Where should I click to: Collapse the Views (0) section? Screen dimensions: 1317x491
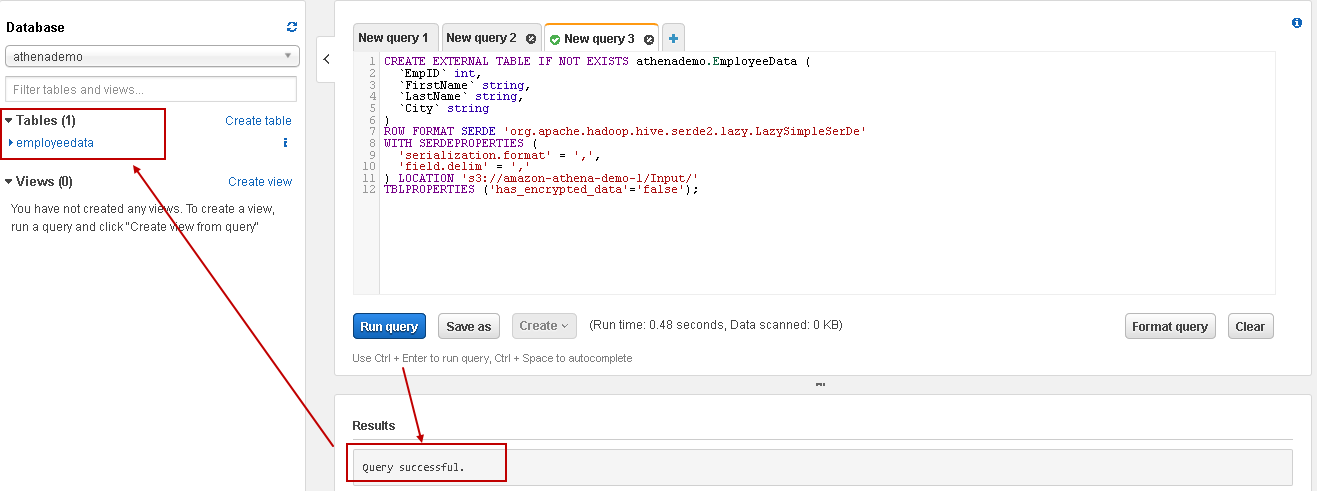10,182
